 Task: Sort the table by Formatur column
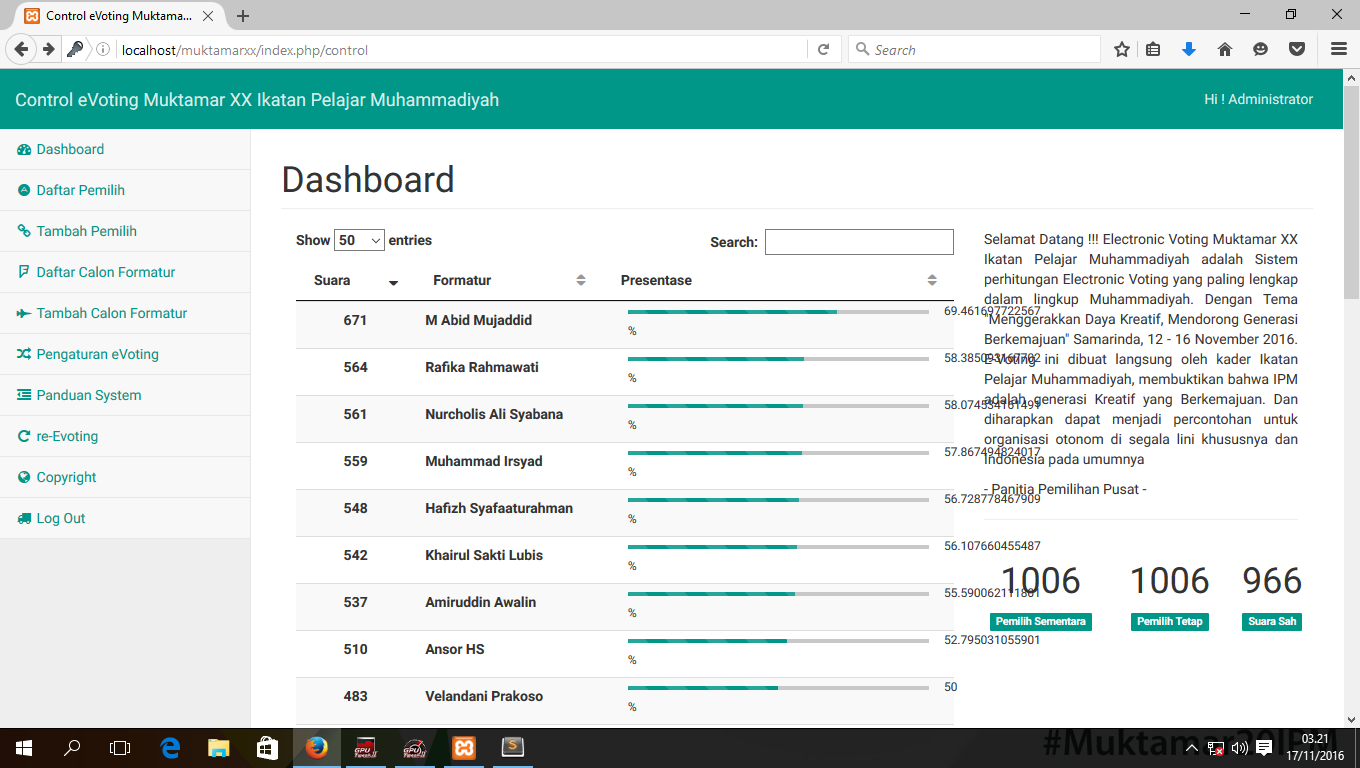coord(509,281)
